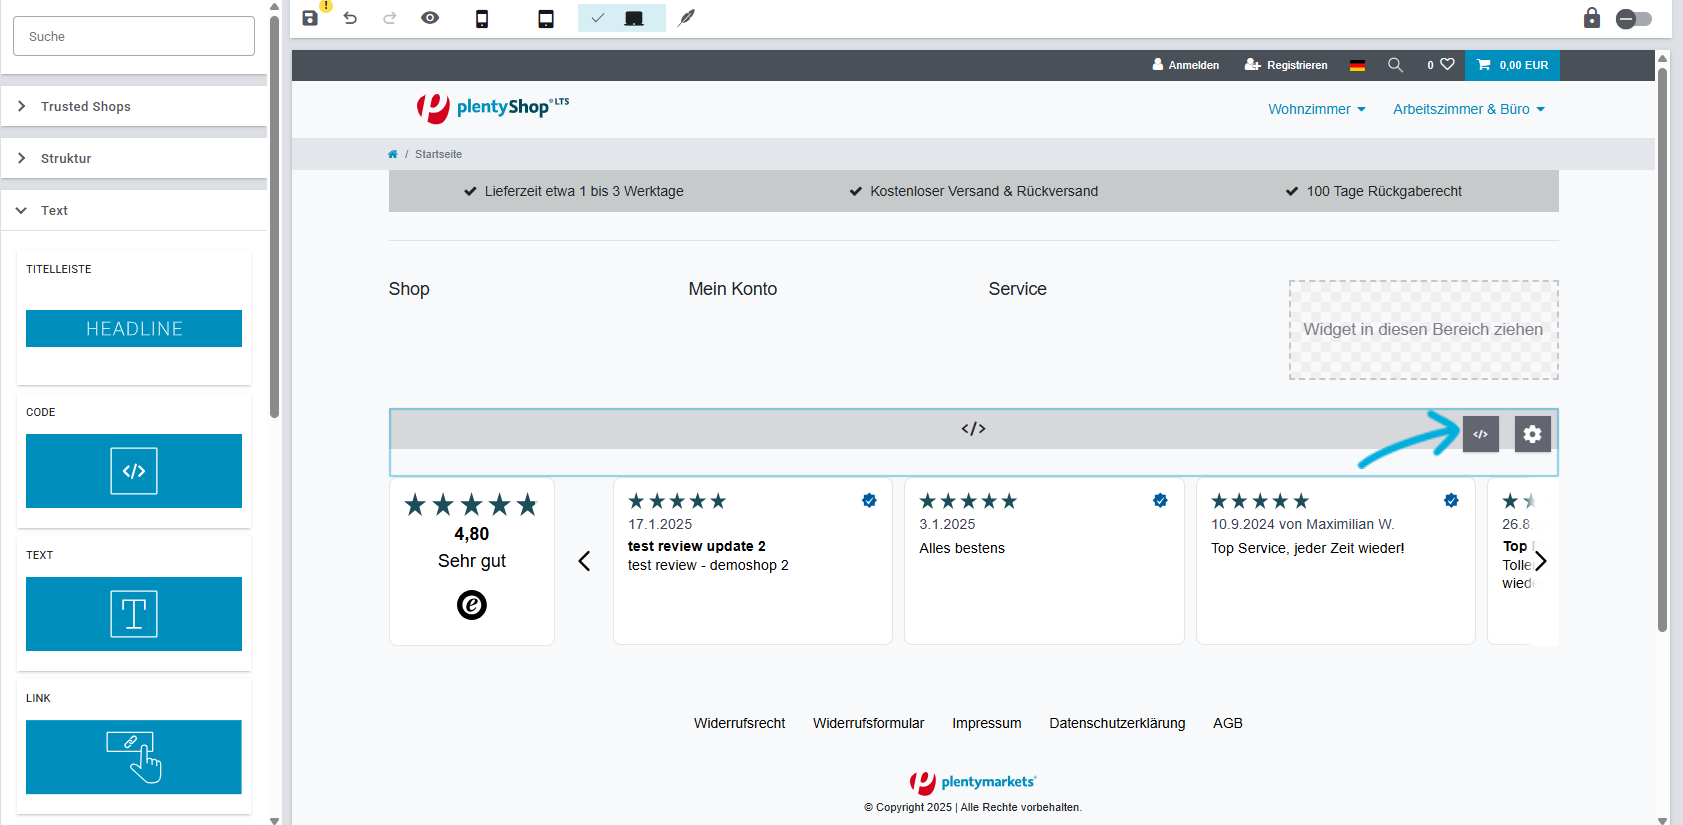Click the sidebar scroll-down arrow
The height and width of the screenshot is (825, 1683).
click(x=274, y=820)
